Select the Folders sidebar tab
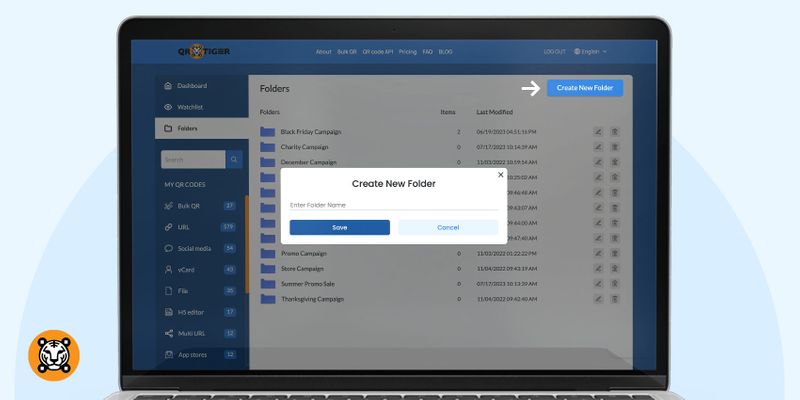This screenshot has height=400, width=800. (202, 129)
